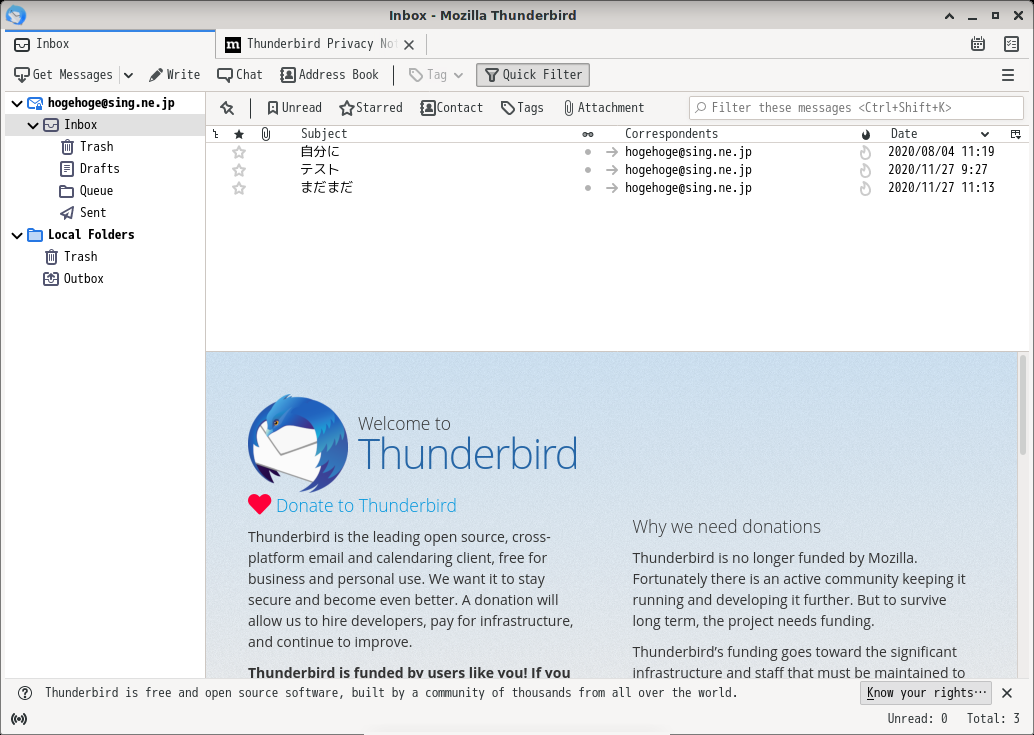Toggle keep filters pinned icon
The width and height of the screenshot is (1034, 735).
tap(227, 107)
